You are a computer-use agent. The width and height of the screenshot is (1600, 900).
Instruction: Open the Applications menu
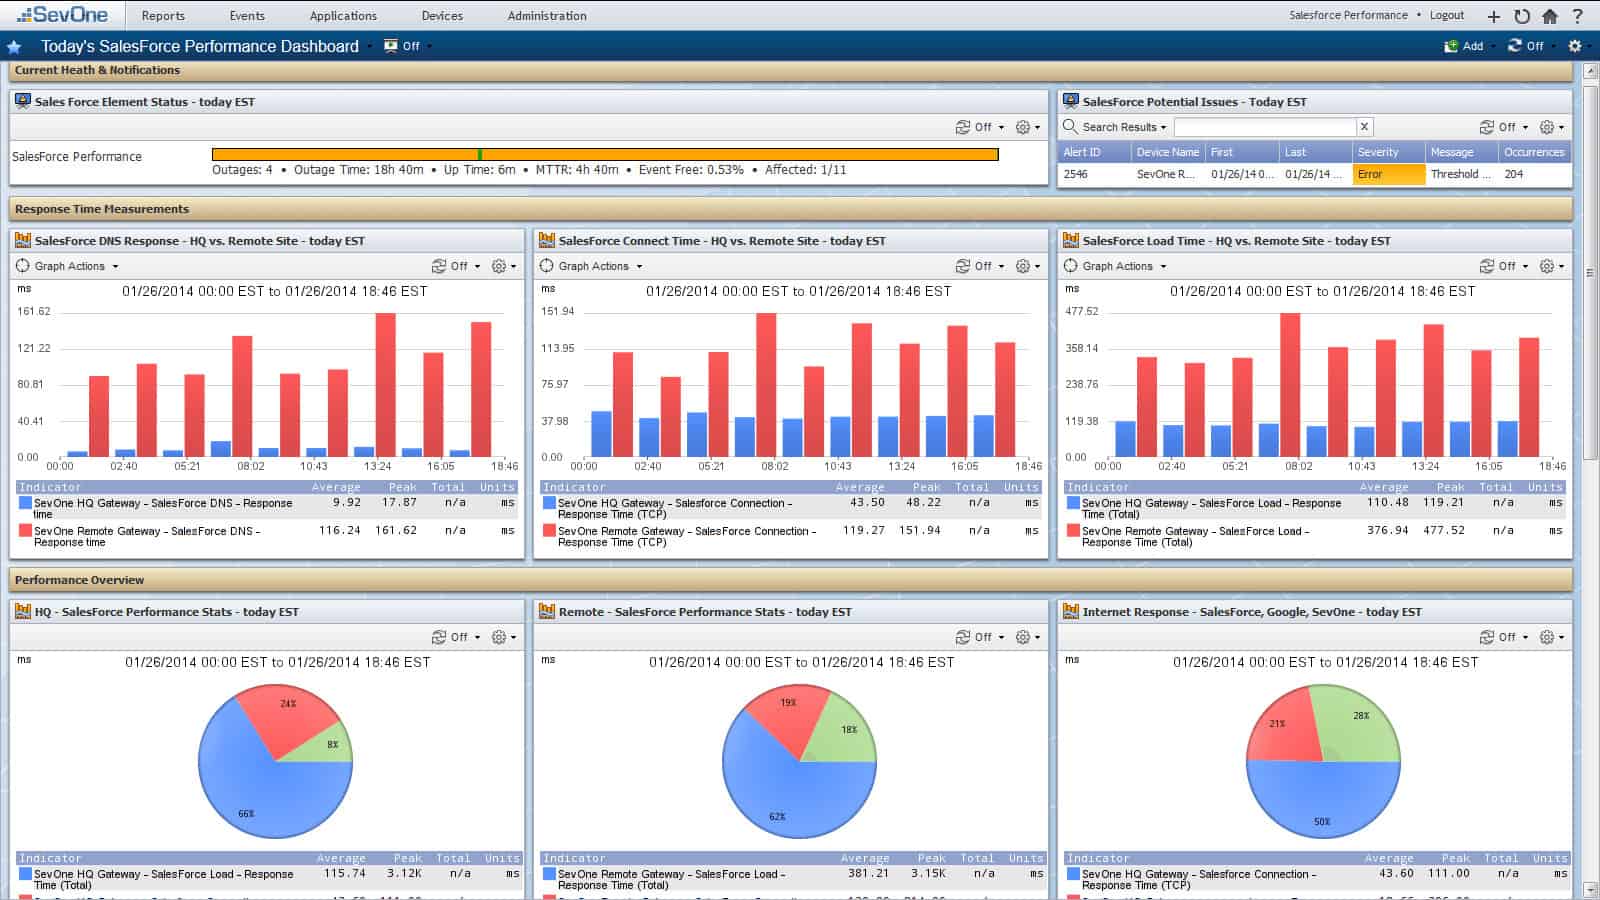point(343,16)
